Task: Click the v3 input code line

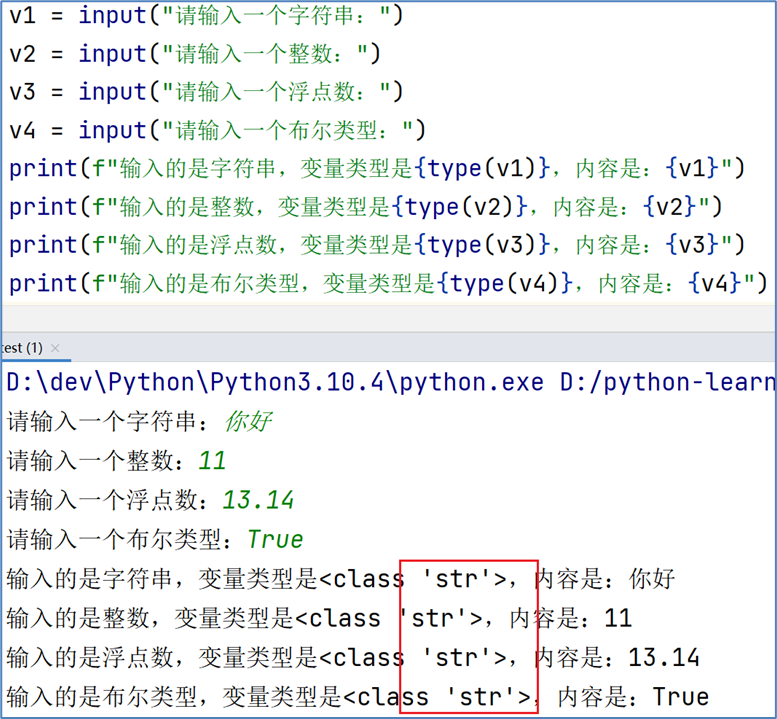Action: pyautogui.click(x=206, y=92)
